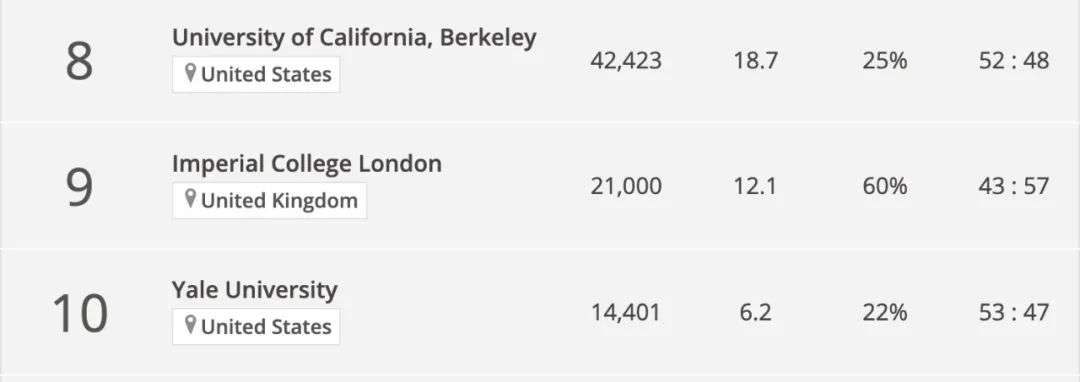Click rank number 9
This screenshot has width=1080, height=382.
[x=79, y=188]
